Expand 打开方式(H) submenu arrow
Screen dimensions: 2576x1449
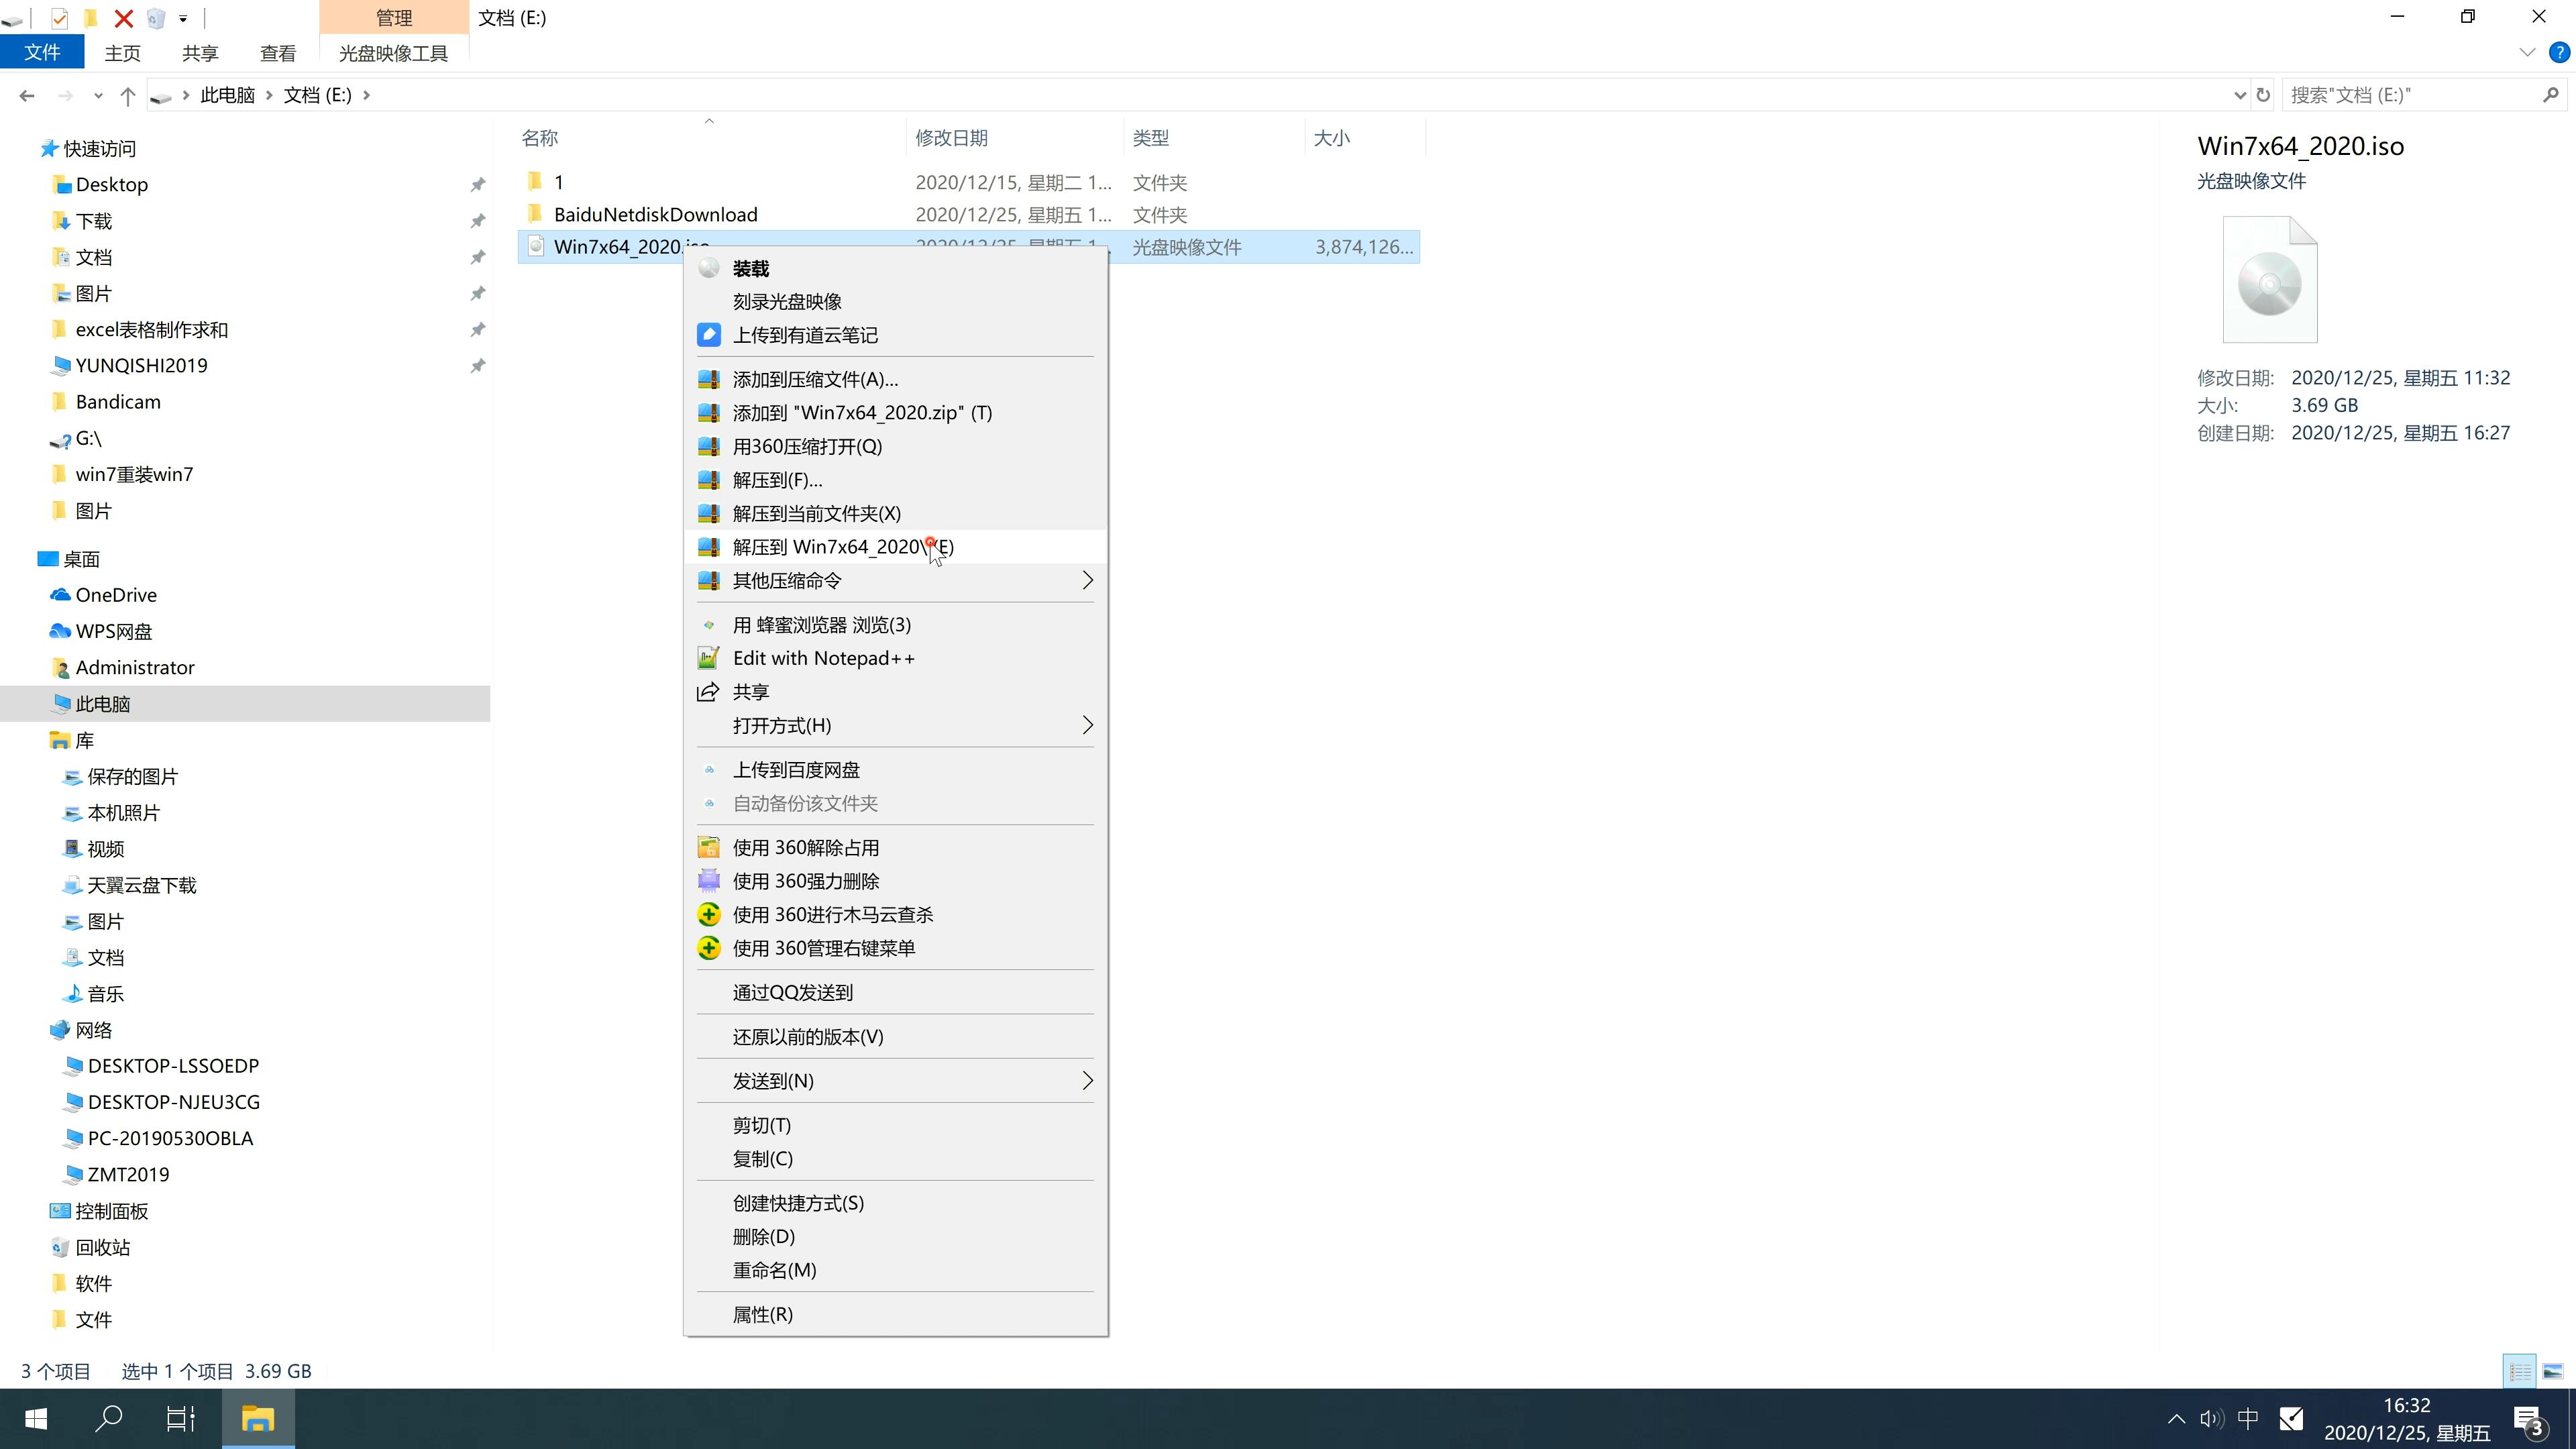point(1085,725)
